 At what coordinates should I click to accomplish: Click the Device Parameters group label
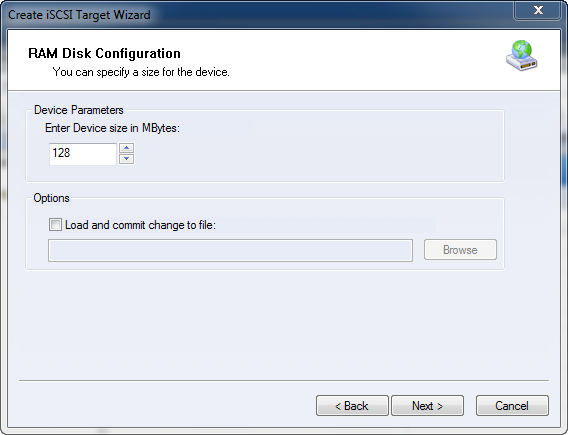point(79,110)
